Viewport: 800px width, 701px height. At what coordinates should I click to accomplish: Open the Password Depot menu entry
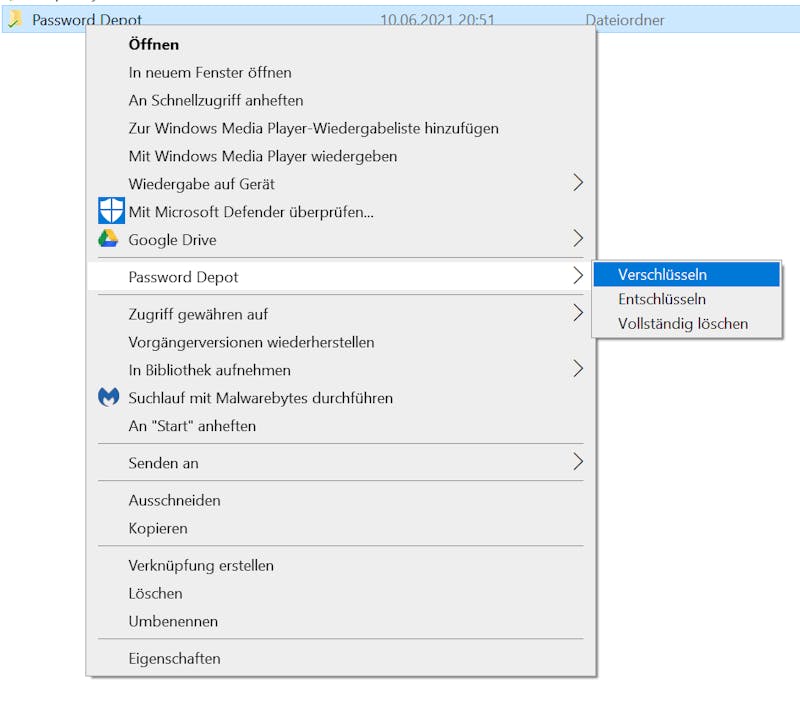coord(341,277)
